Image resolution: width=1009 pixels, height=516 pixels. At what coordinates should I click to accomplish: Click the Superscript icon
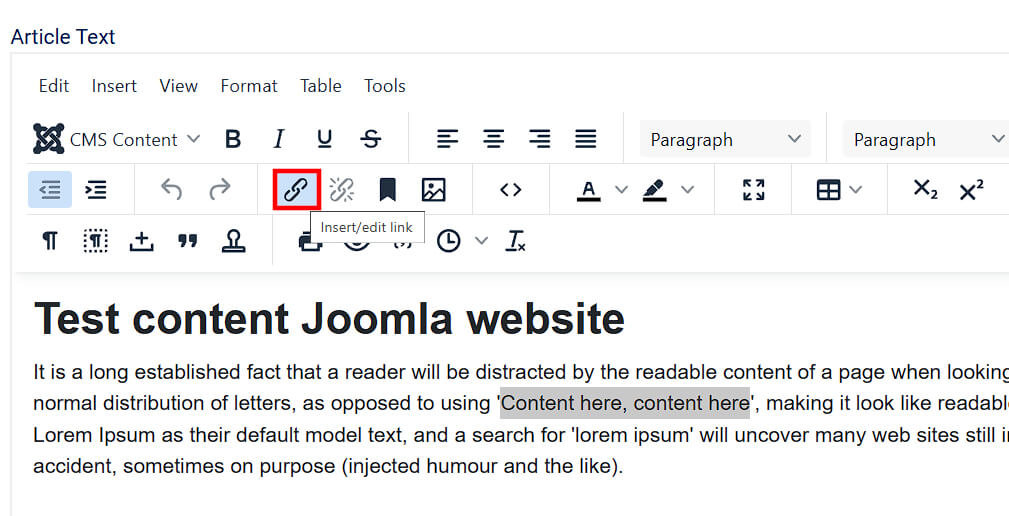(x=971, y=190)
